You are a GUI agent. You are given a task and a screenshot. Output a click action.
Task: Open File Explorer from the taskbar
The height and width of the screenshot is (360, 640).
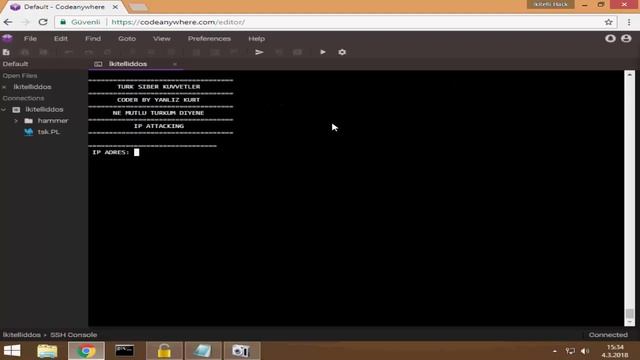point(47,351)
